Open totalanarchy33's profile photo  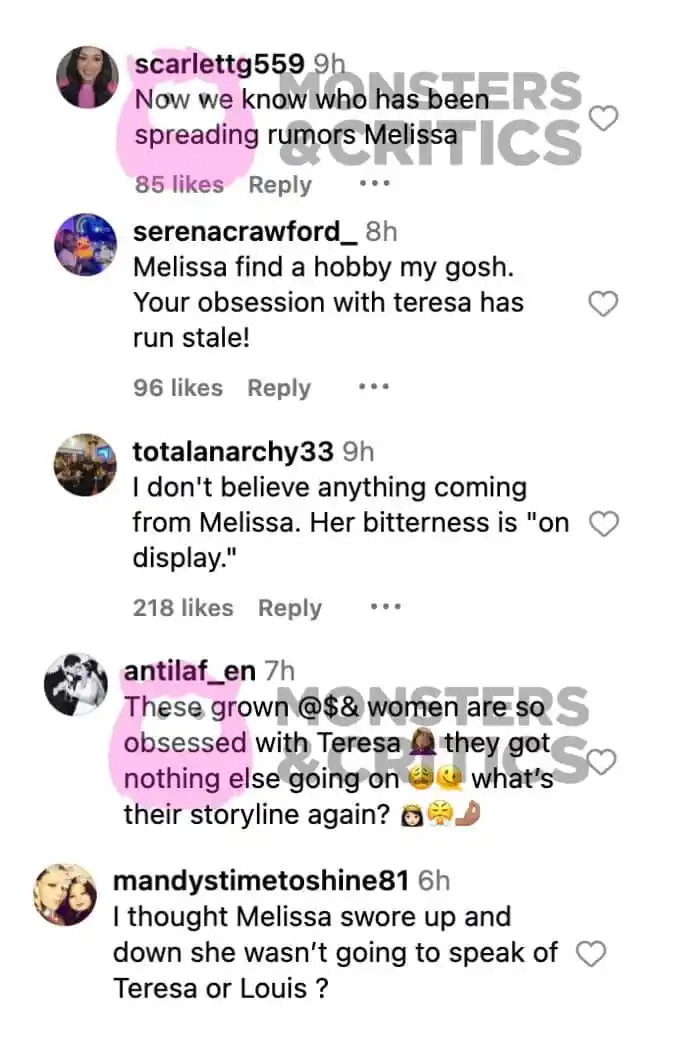point(85,465)
